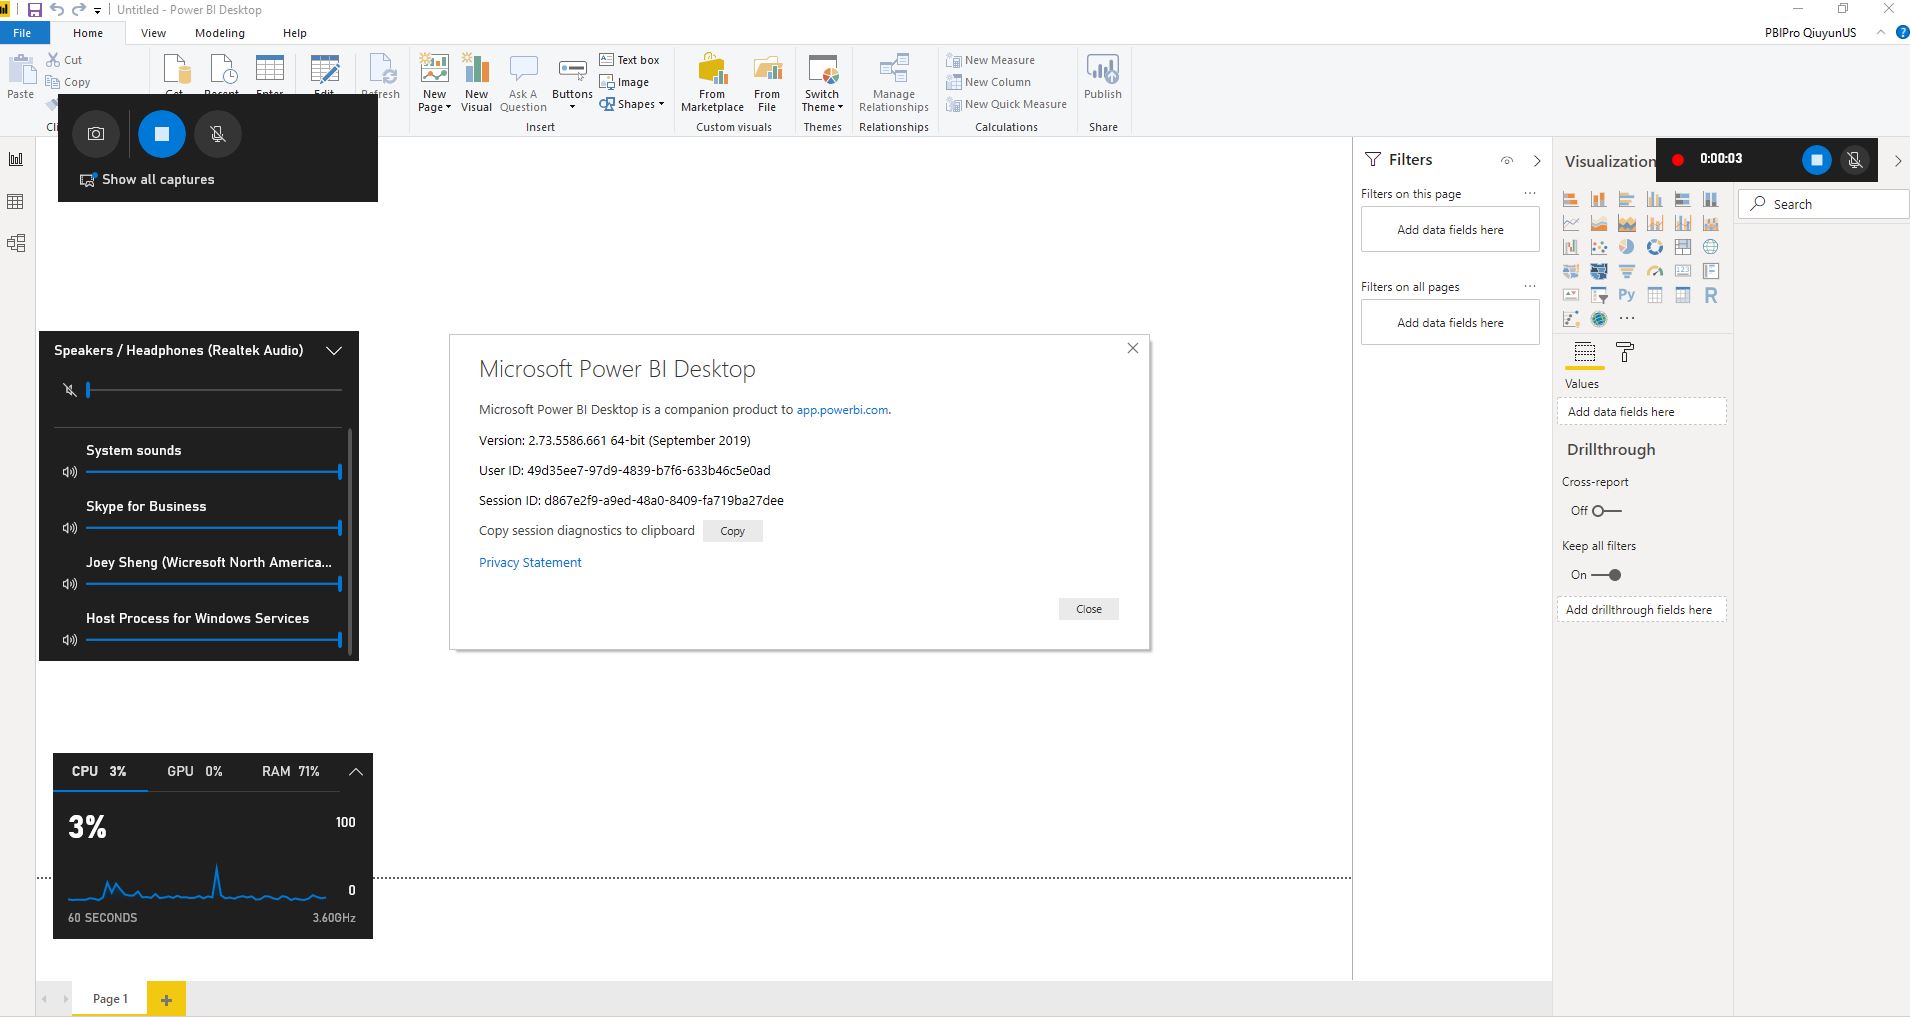Viewport: 1910px width, 1017px height.
Task: Take a screenshot with Game Bar camera
Action: coord(96,134)
